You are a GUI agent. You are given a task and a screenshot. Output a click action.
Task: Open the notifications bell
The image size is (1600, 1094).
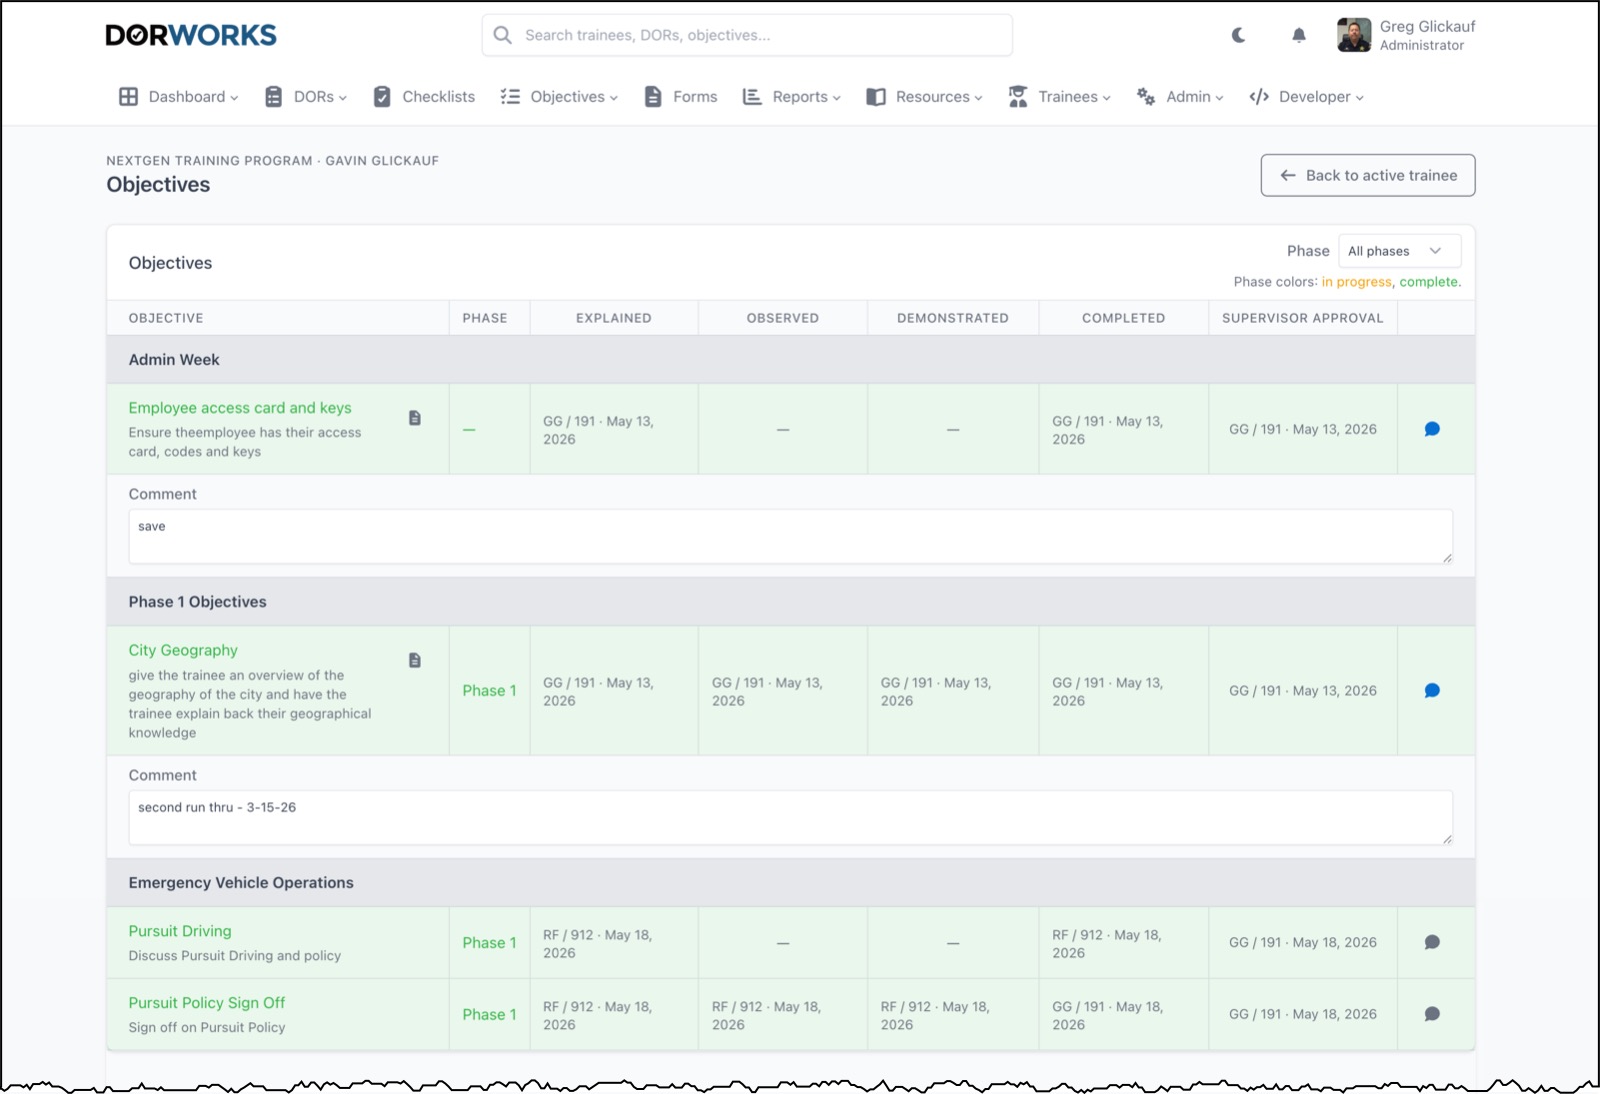1298,35
